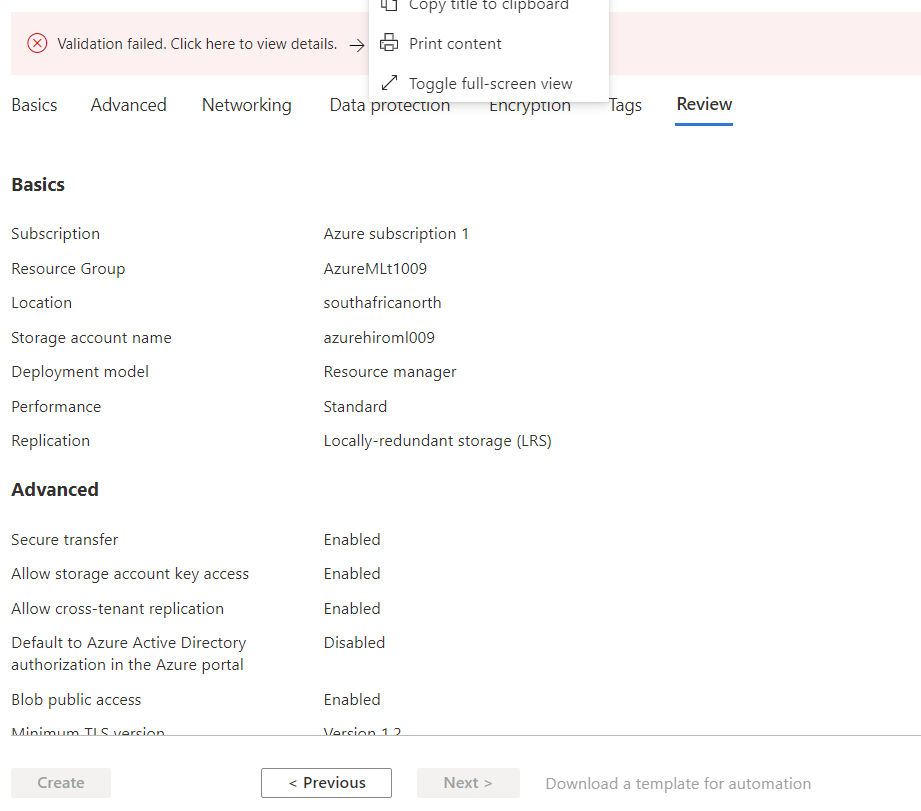Click the Deployment model label
The width and height of the screenshot is (921, 811).
point(80,372)
